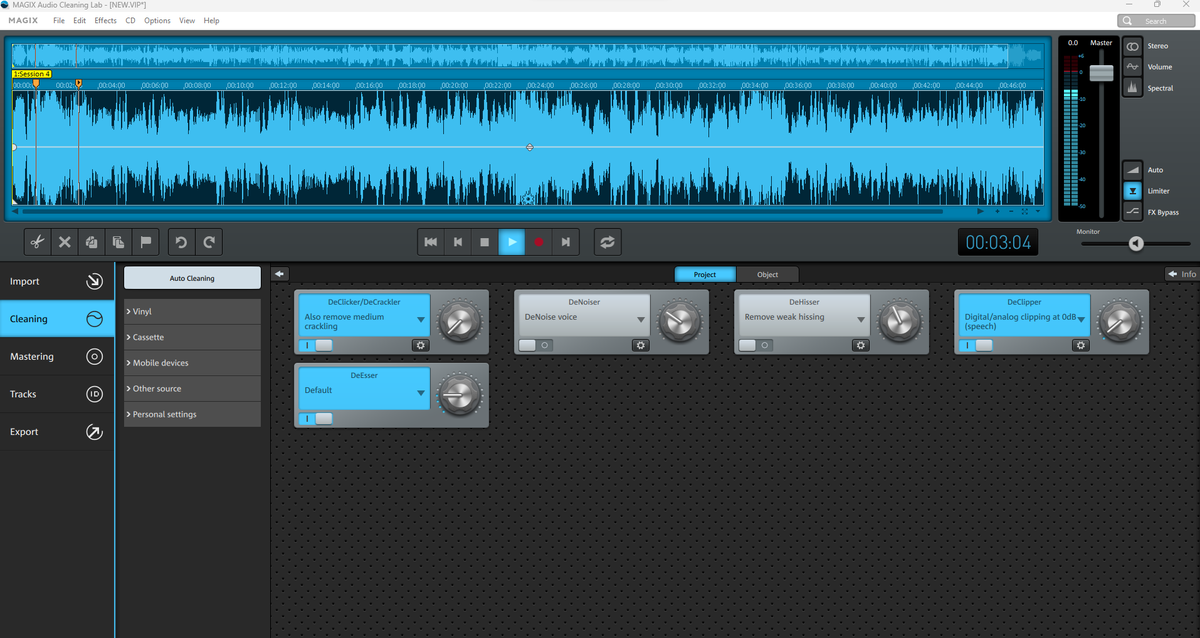Click the 00:03:04 time display
The height and width of the screenshot is (638, 1200).
pyautogui.click(x=997, y=242)
